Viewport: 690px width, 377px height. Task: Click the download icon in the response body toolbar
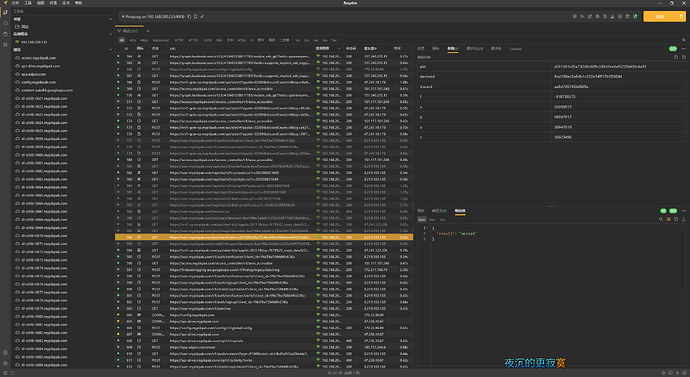click(684, 219)
